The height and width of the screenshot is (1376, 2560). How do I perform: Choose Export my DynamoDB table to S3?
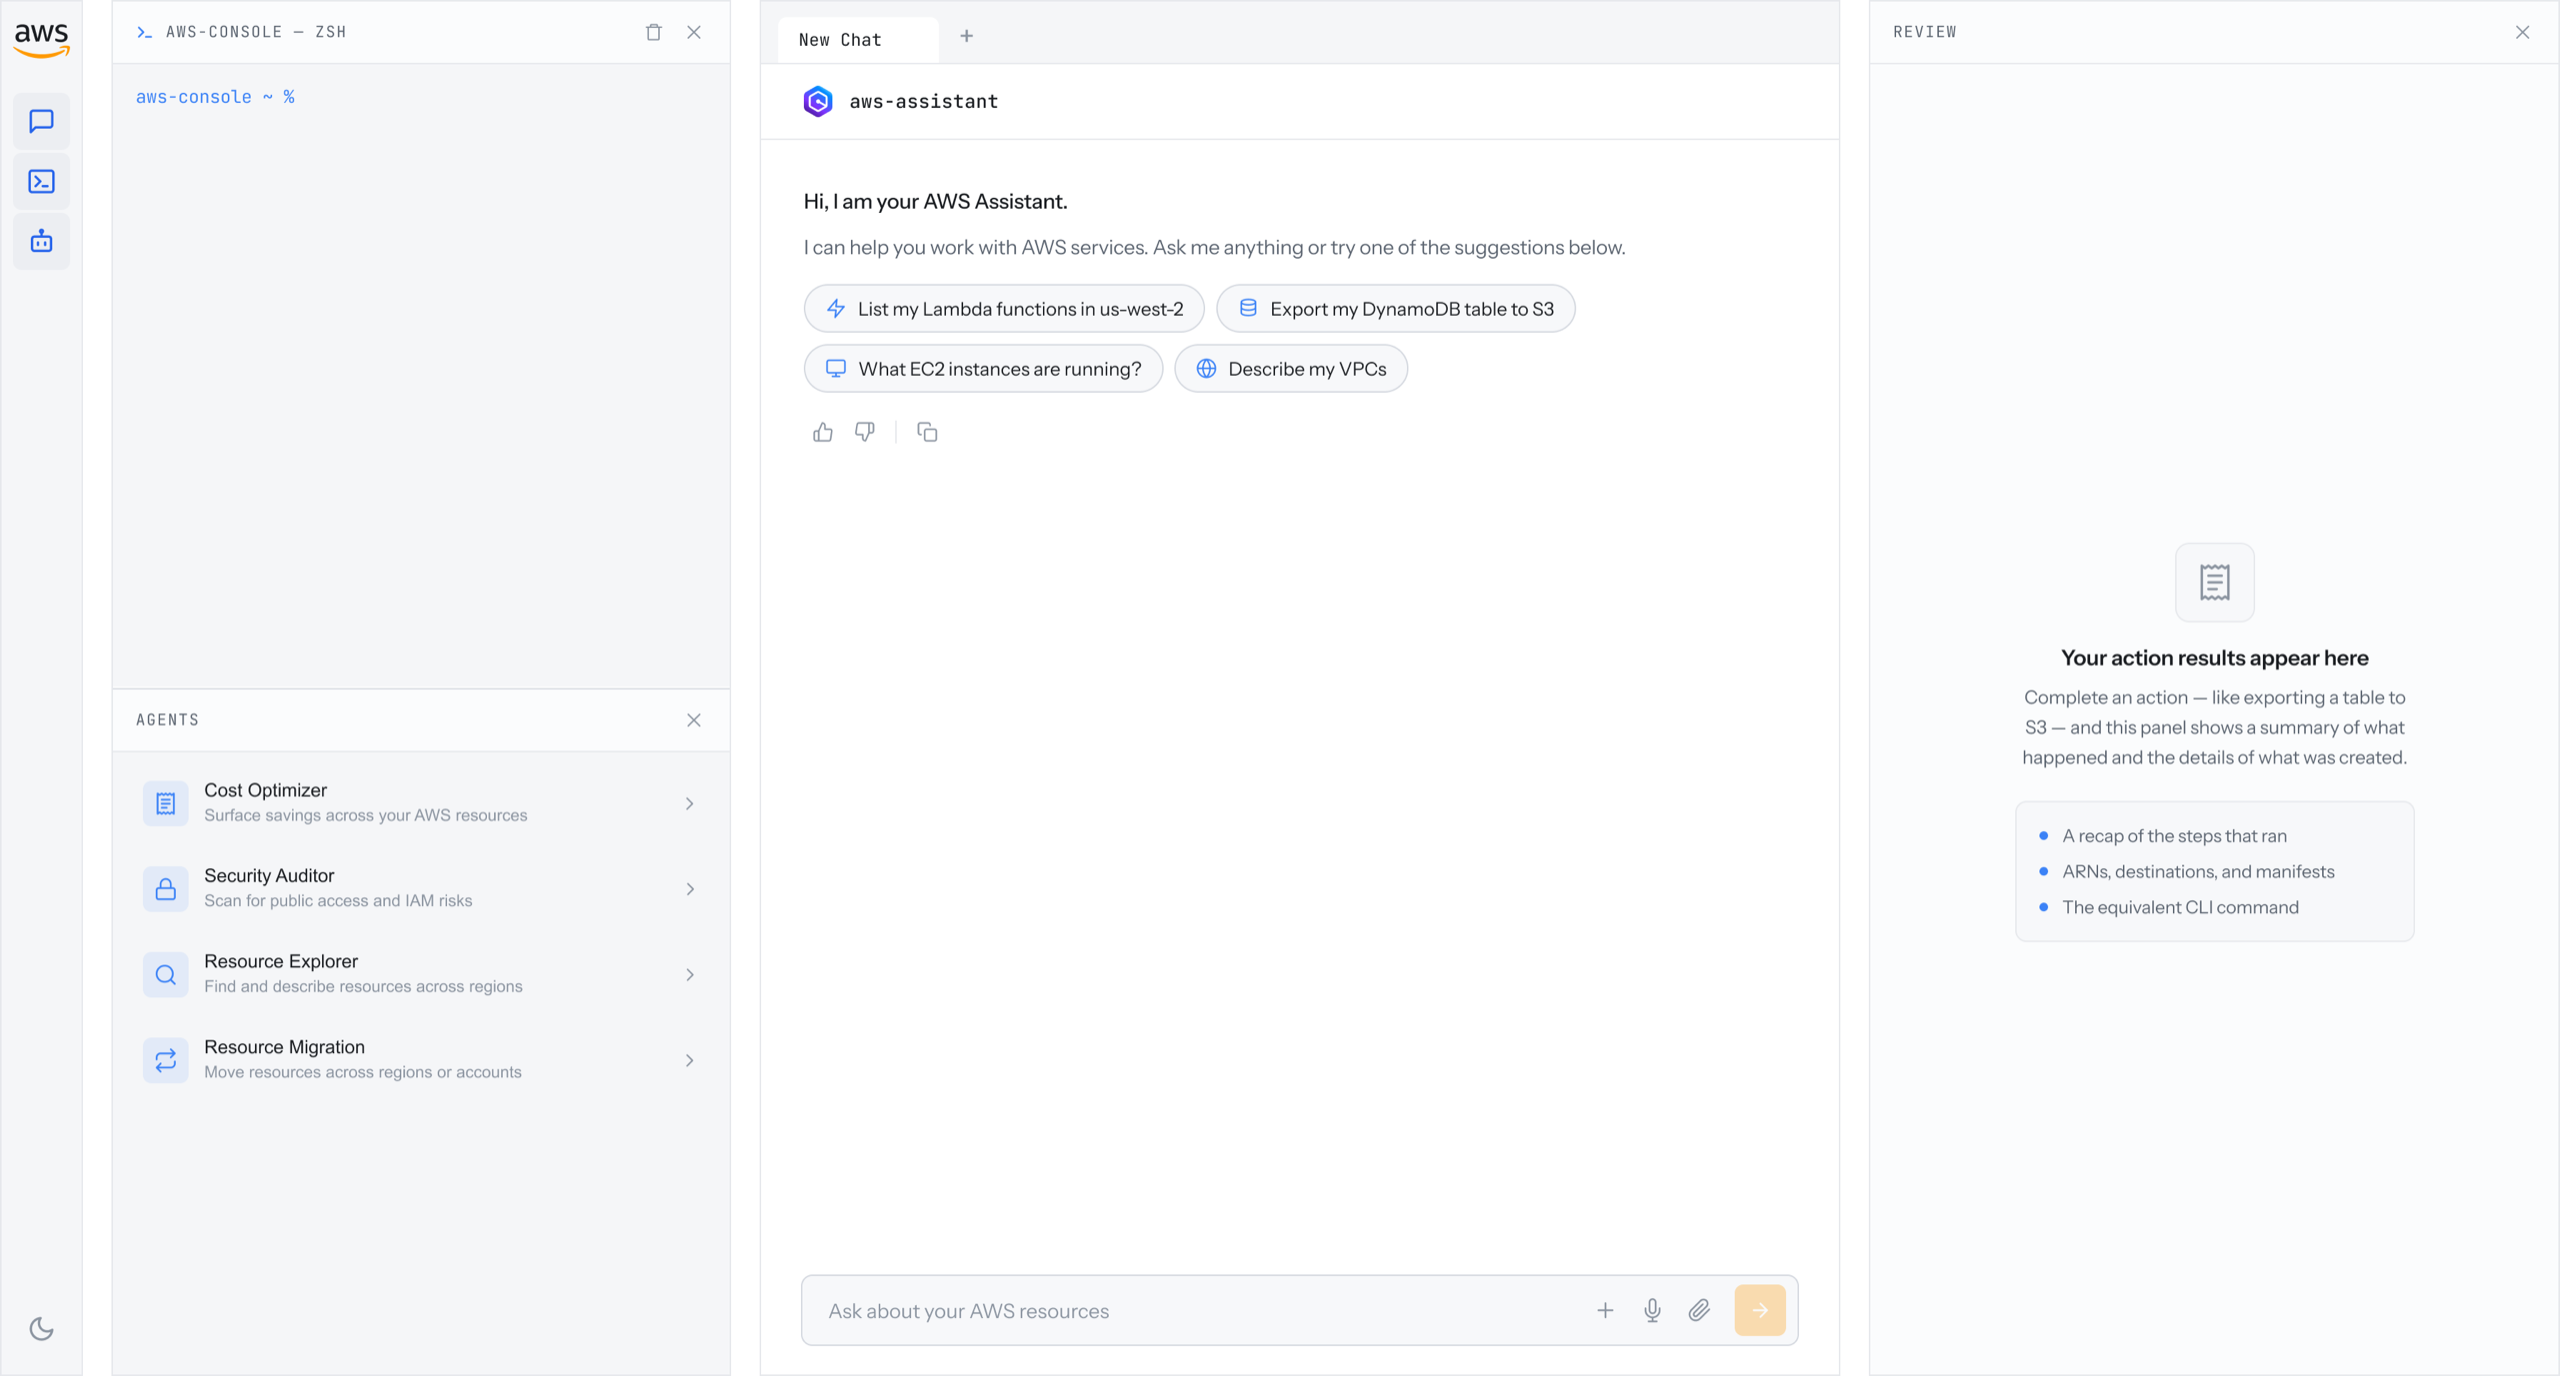[x=1395, y=309]
